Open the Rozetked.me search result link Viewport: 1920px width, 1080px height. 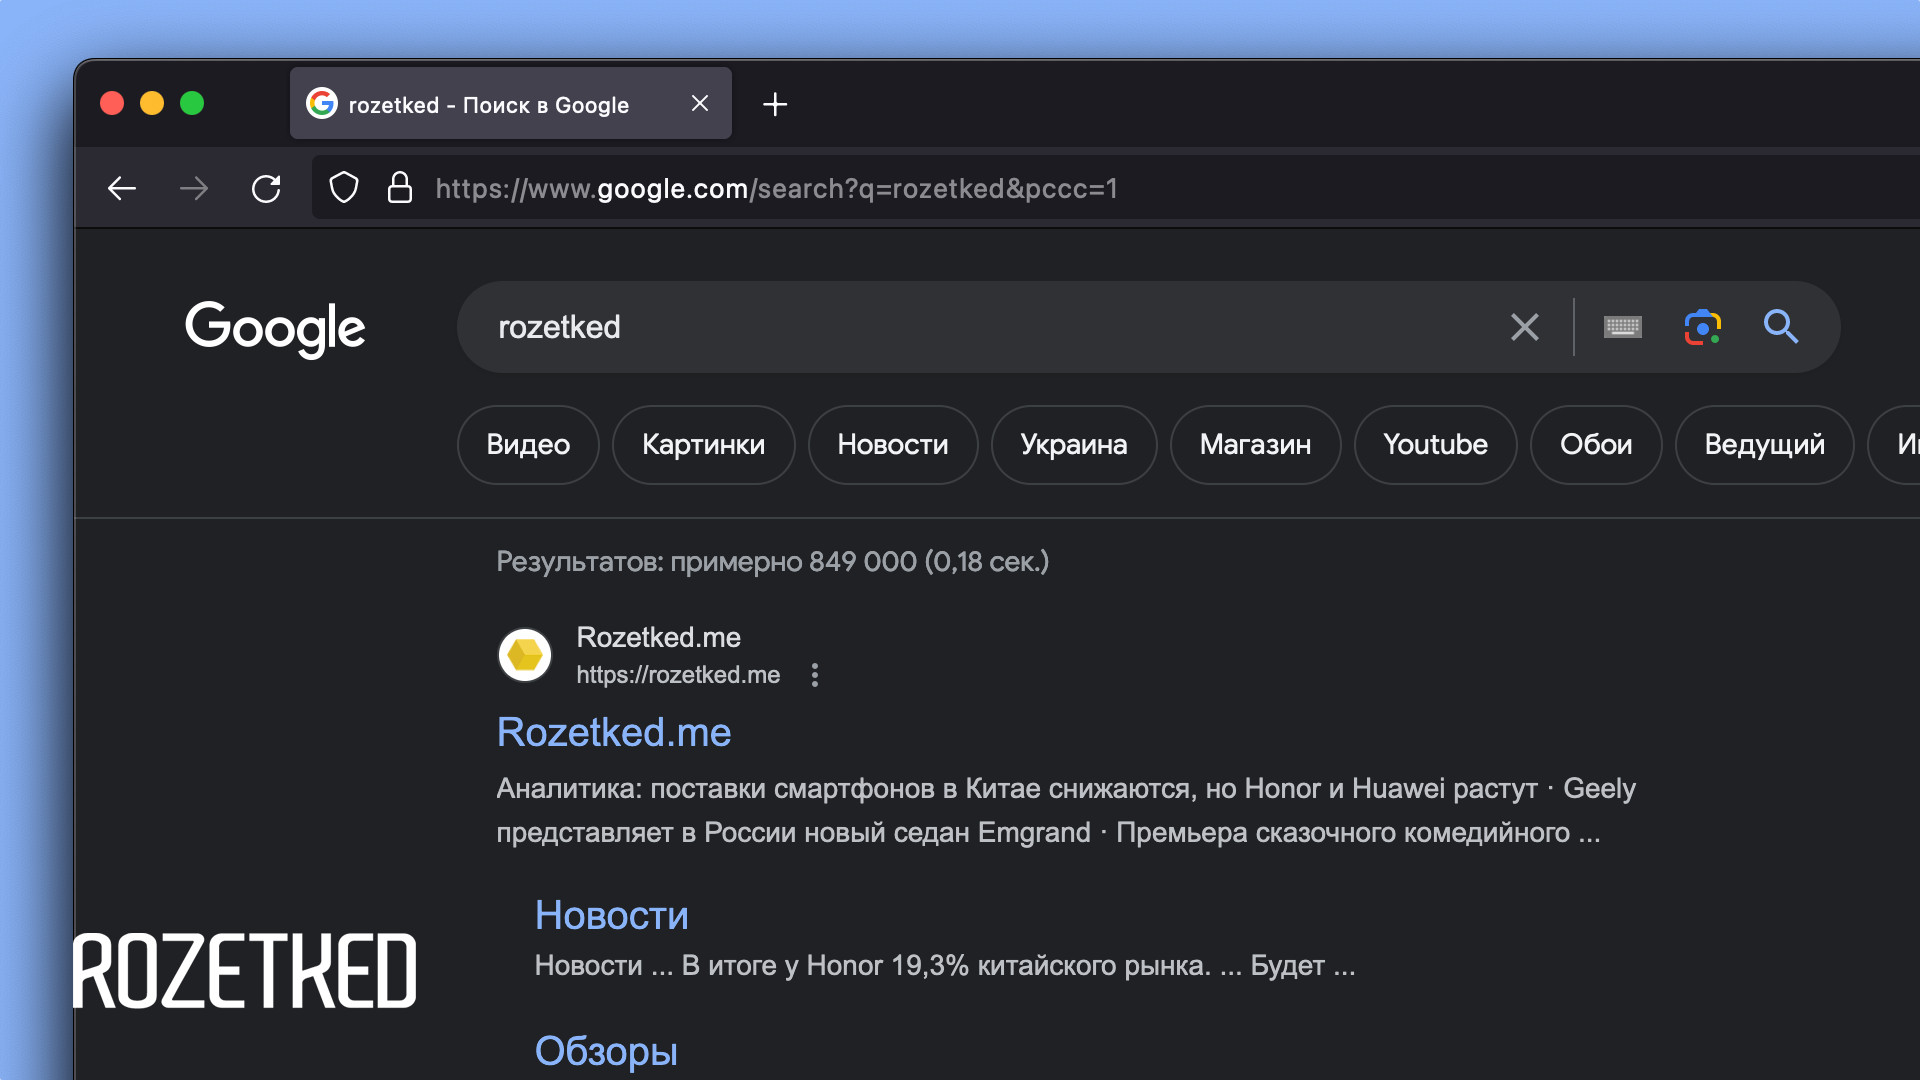point(613,732)
